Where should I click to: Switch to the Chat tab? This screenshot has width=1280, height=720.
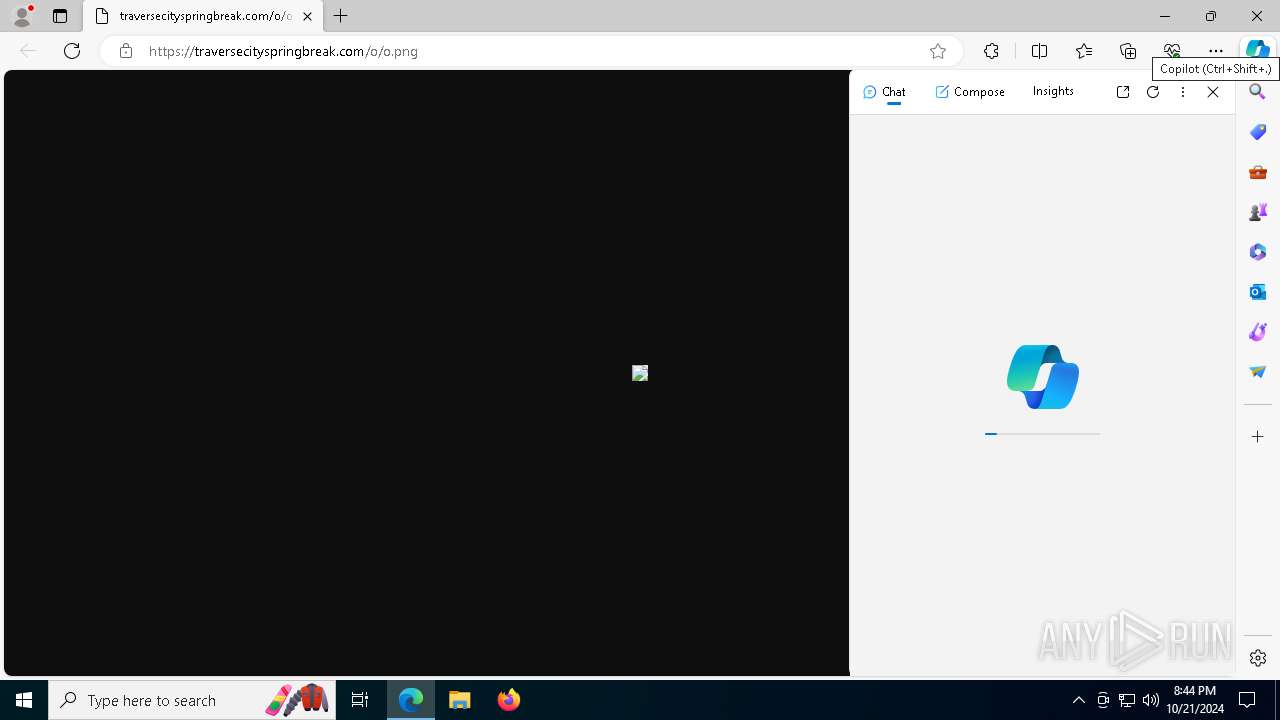884,92
